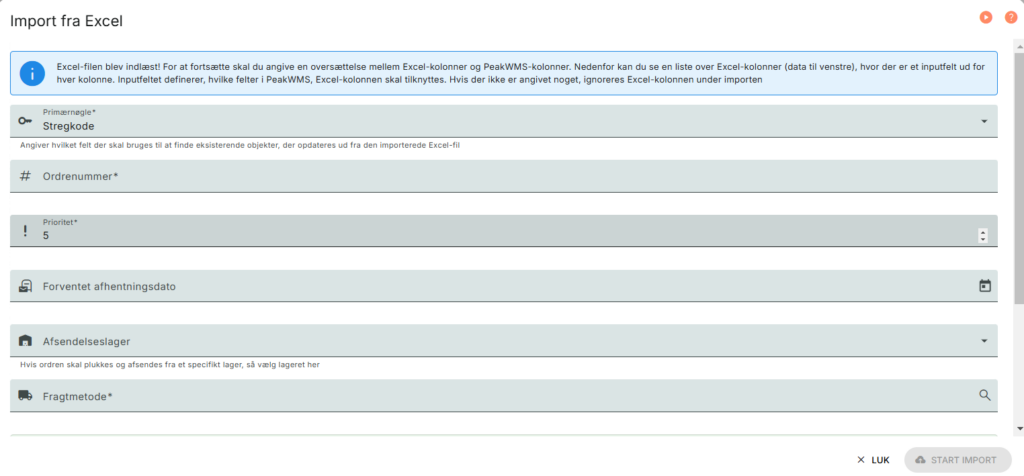Click the warehouse icon beside Afsendelseslager

[25, 341]
